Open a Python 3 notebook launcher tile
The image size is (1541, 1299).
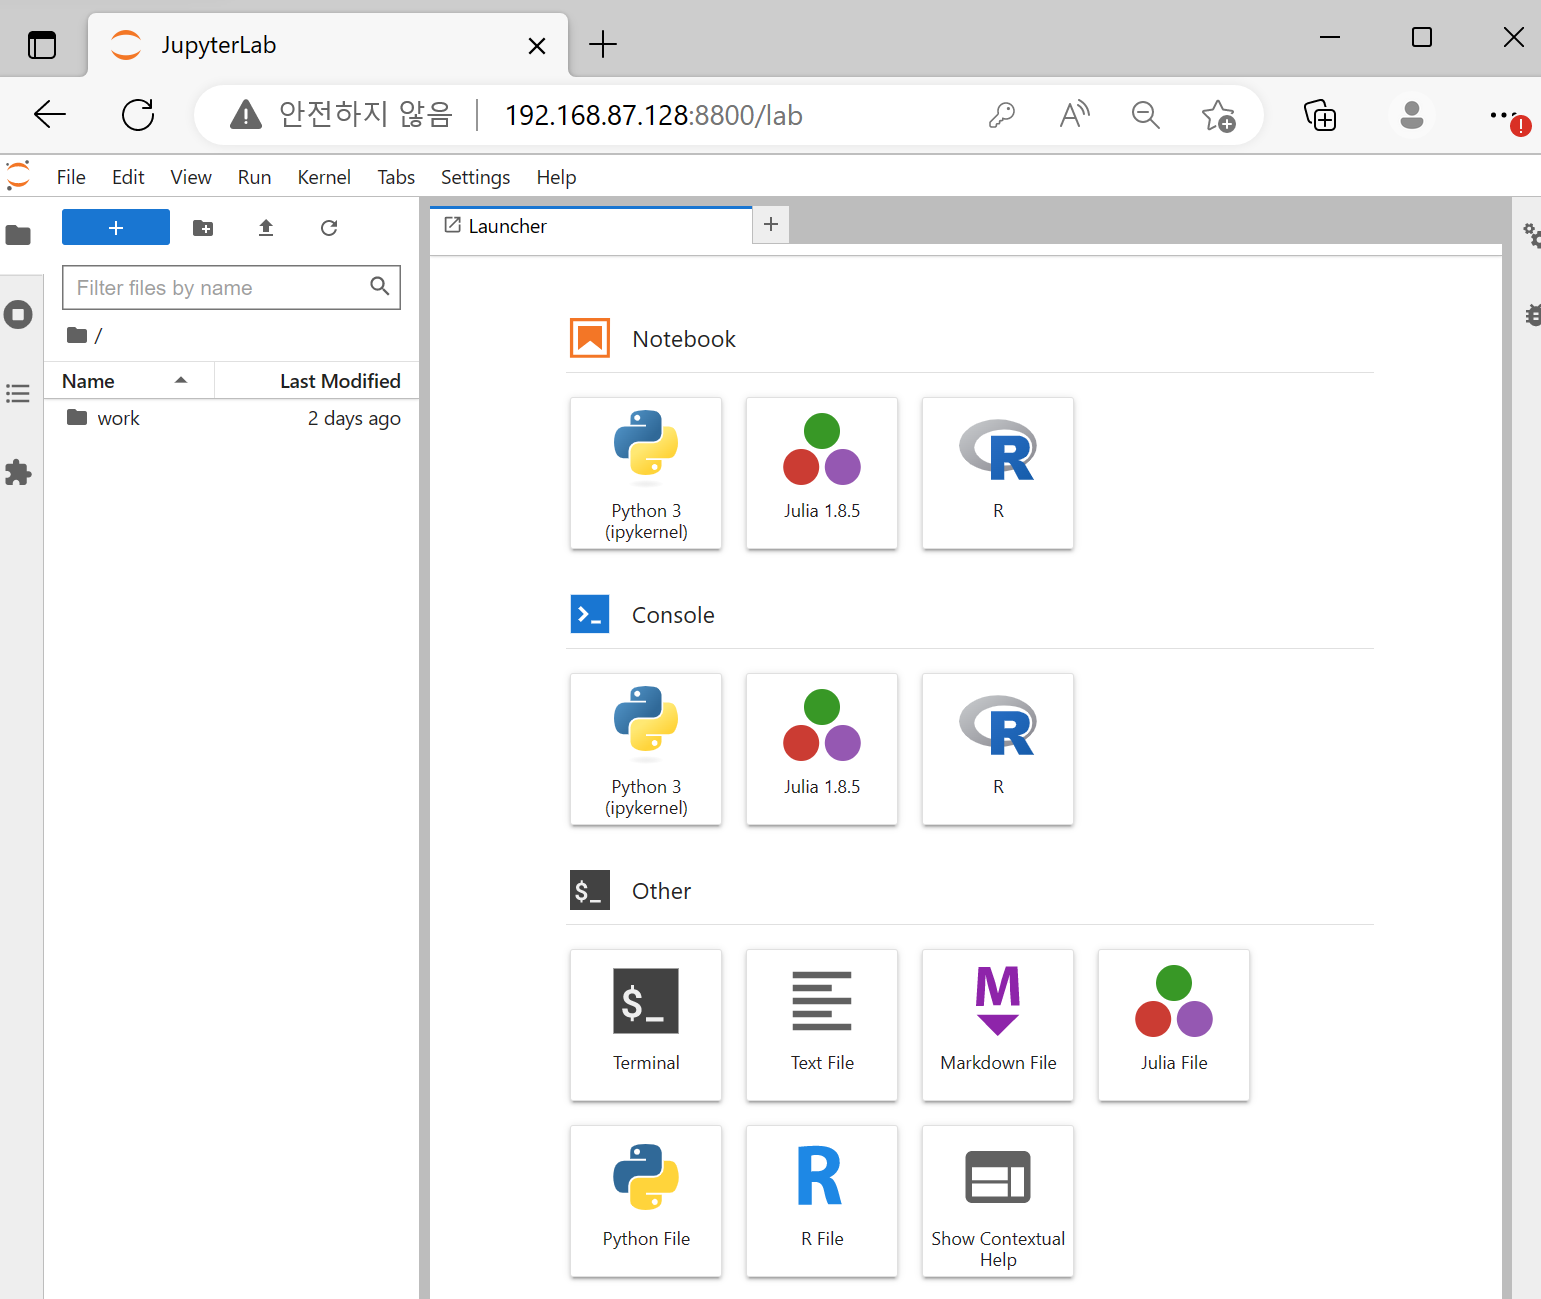coord(645,473)
